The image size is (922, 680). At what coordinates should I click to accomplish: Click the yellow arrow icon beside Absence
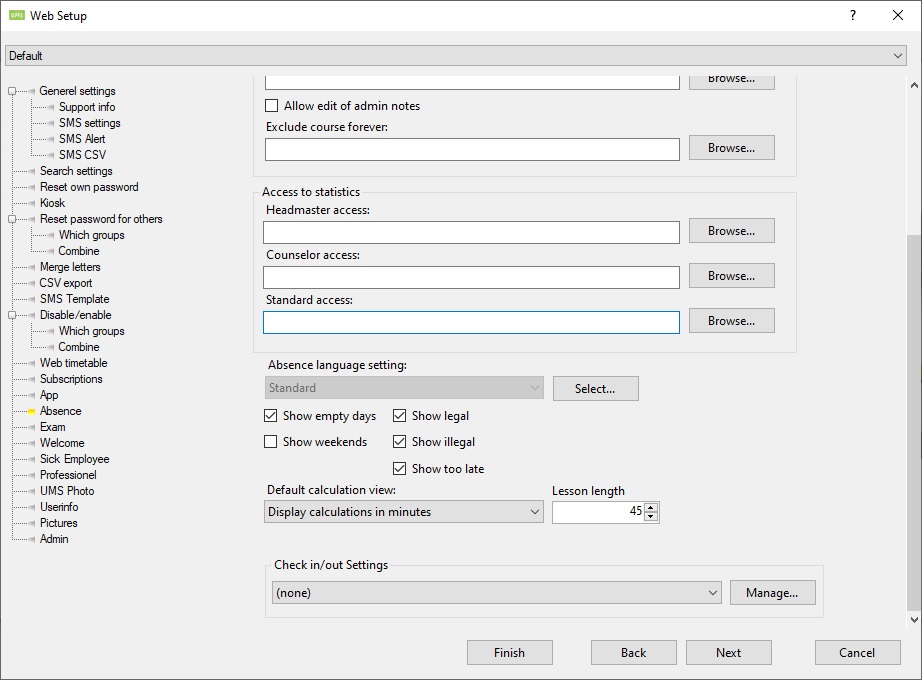[32, 411]
